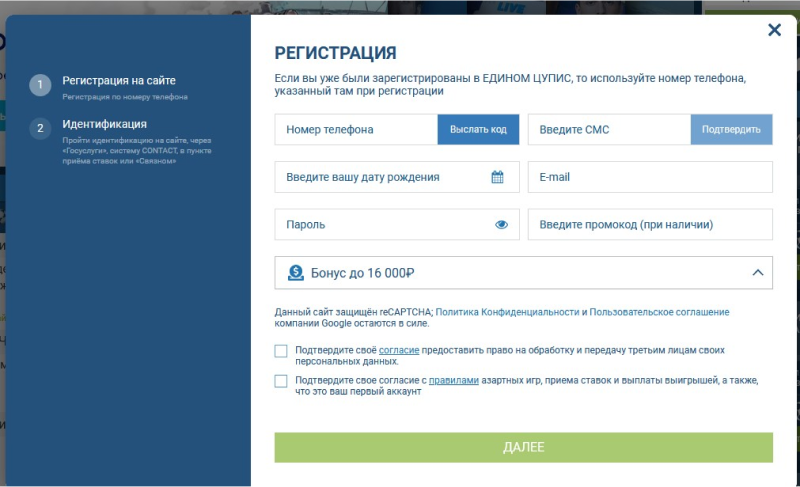This screenshot has height=487, width=800.
Task: Select step 2 circle icon in sidebar
Action: (40, 129)
